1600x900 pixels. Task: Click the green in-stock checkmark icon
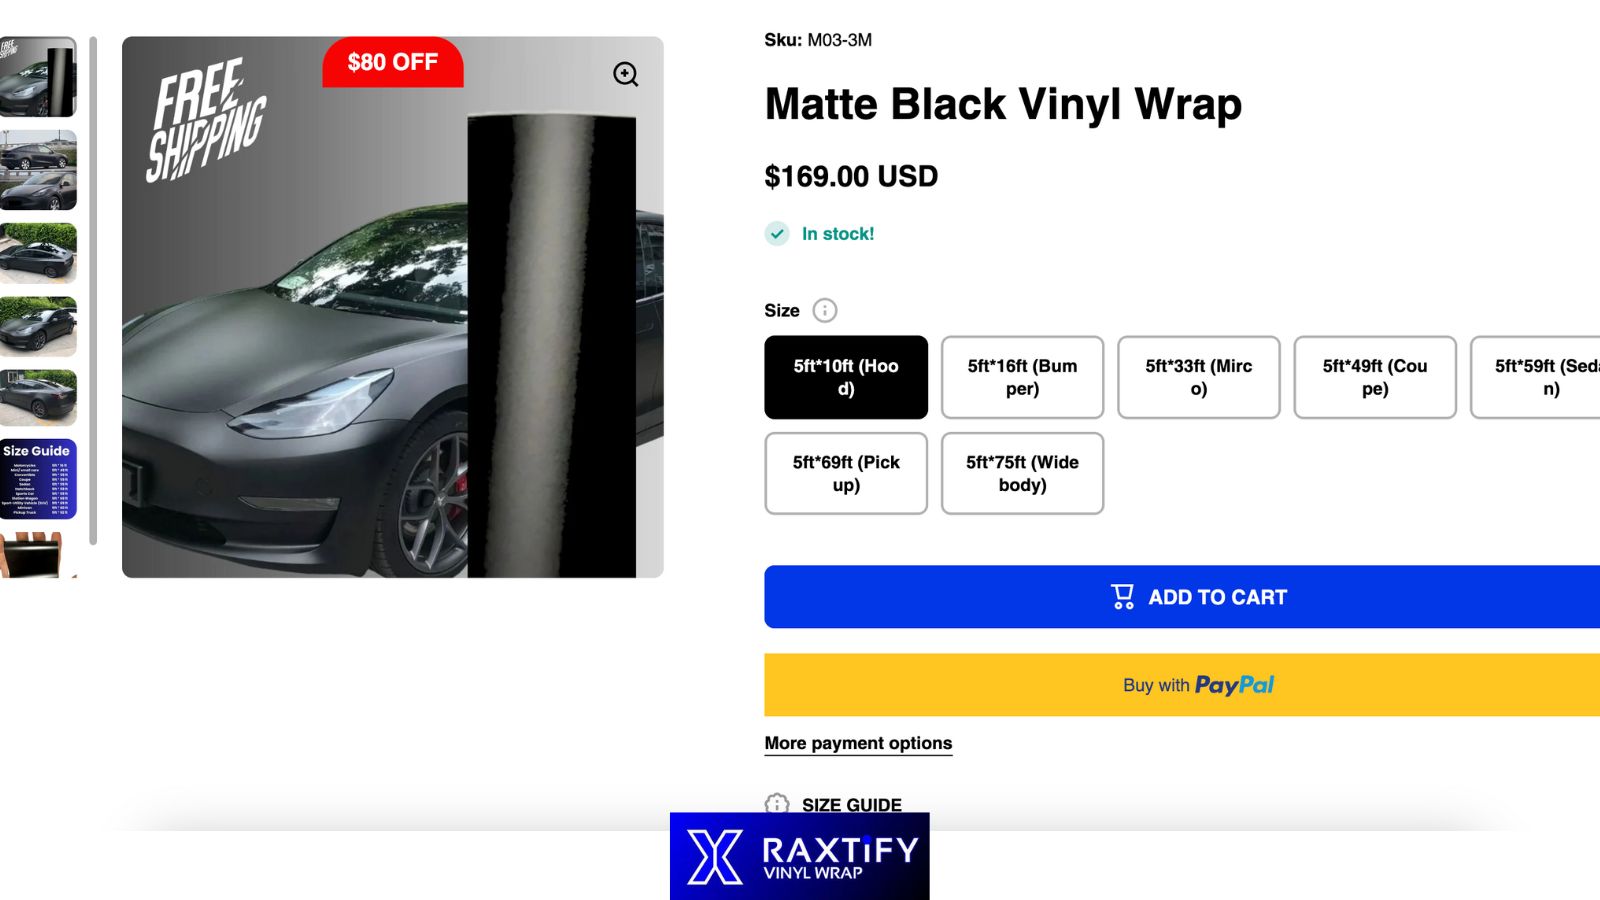[x=775, y=233]
